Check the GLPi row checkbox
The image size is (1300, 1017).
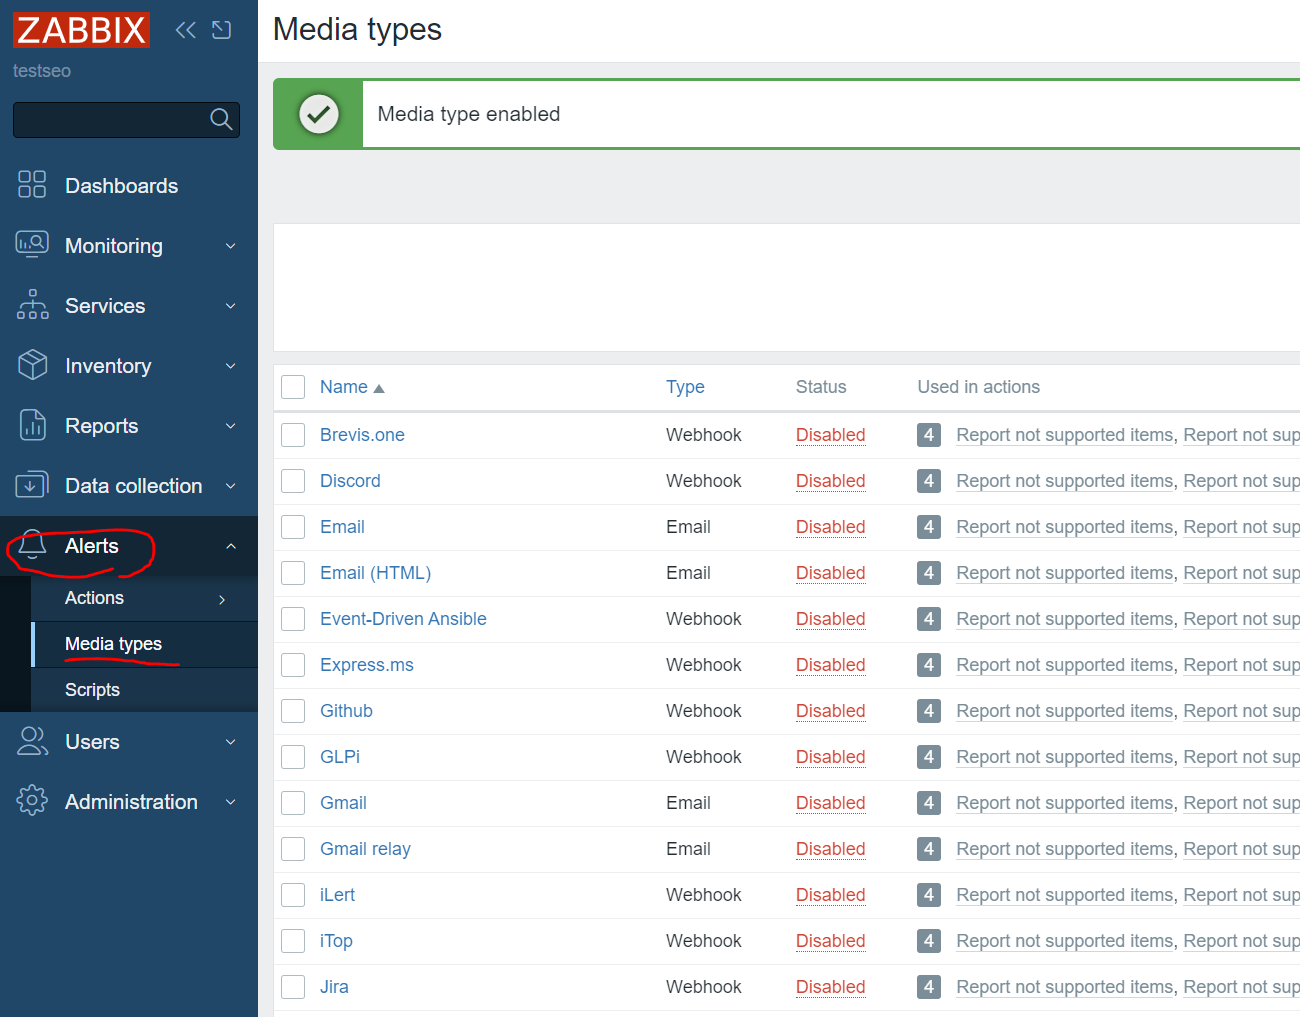pos(293,757)
